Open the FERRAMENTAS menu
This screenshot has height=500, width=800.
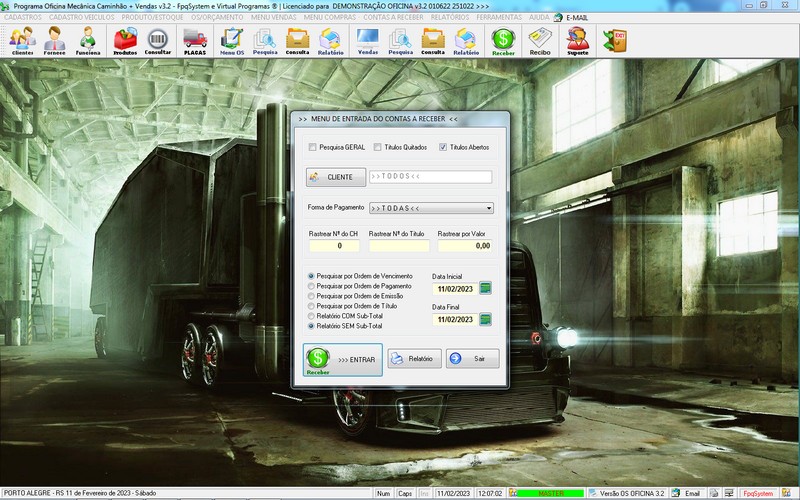point(498,18)
